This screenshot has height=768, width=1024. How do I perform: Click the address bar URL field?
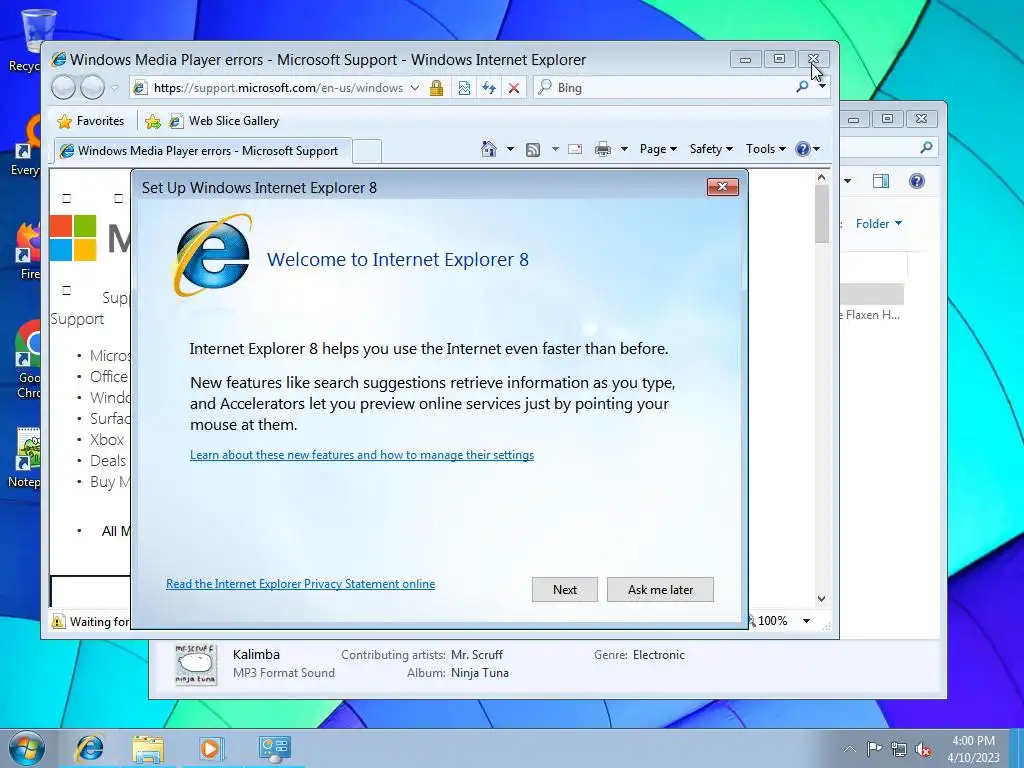click(278, 88)
